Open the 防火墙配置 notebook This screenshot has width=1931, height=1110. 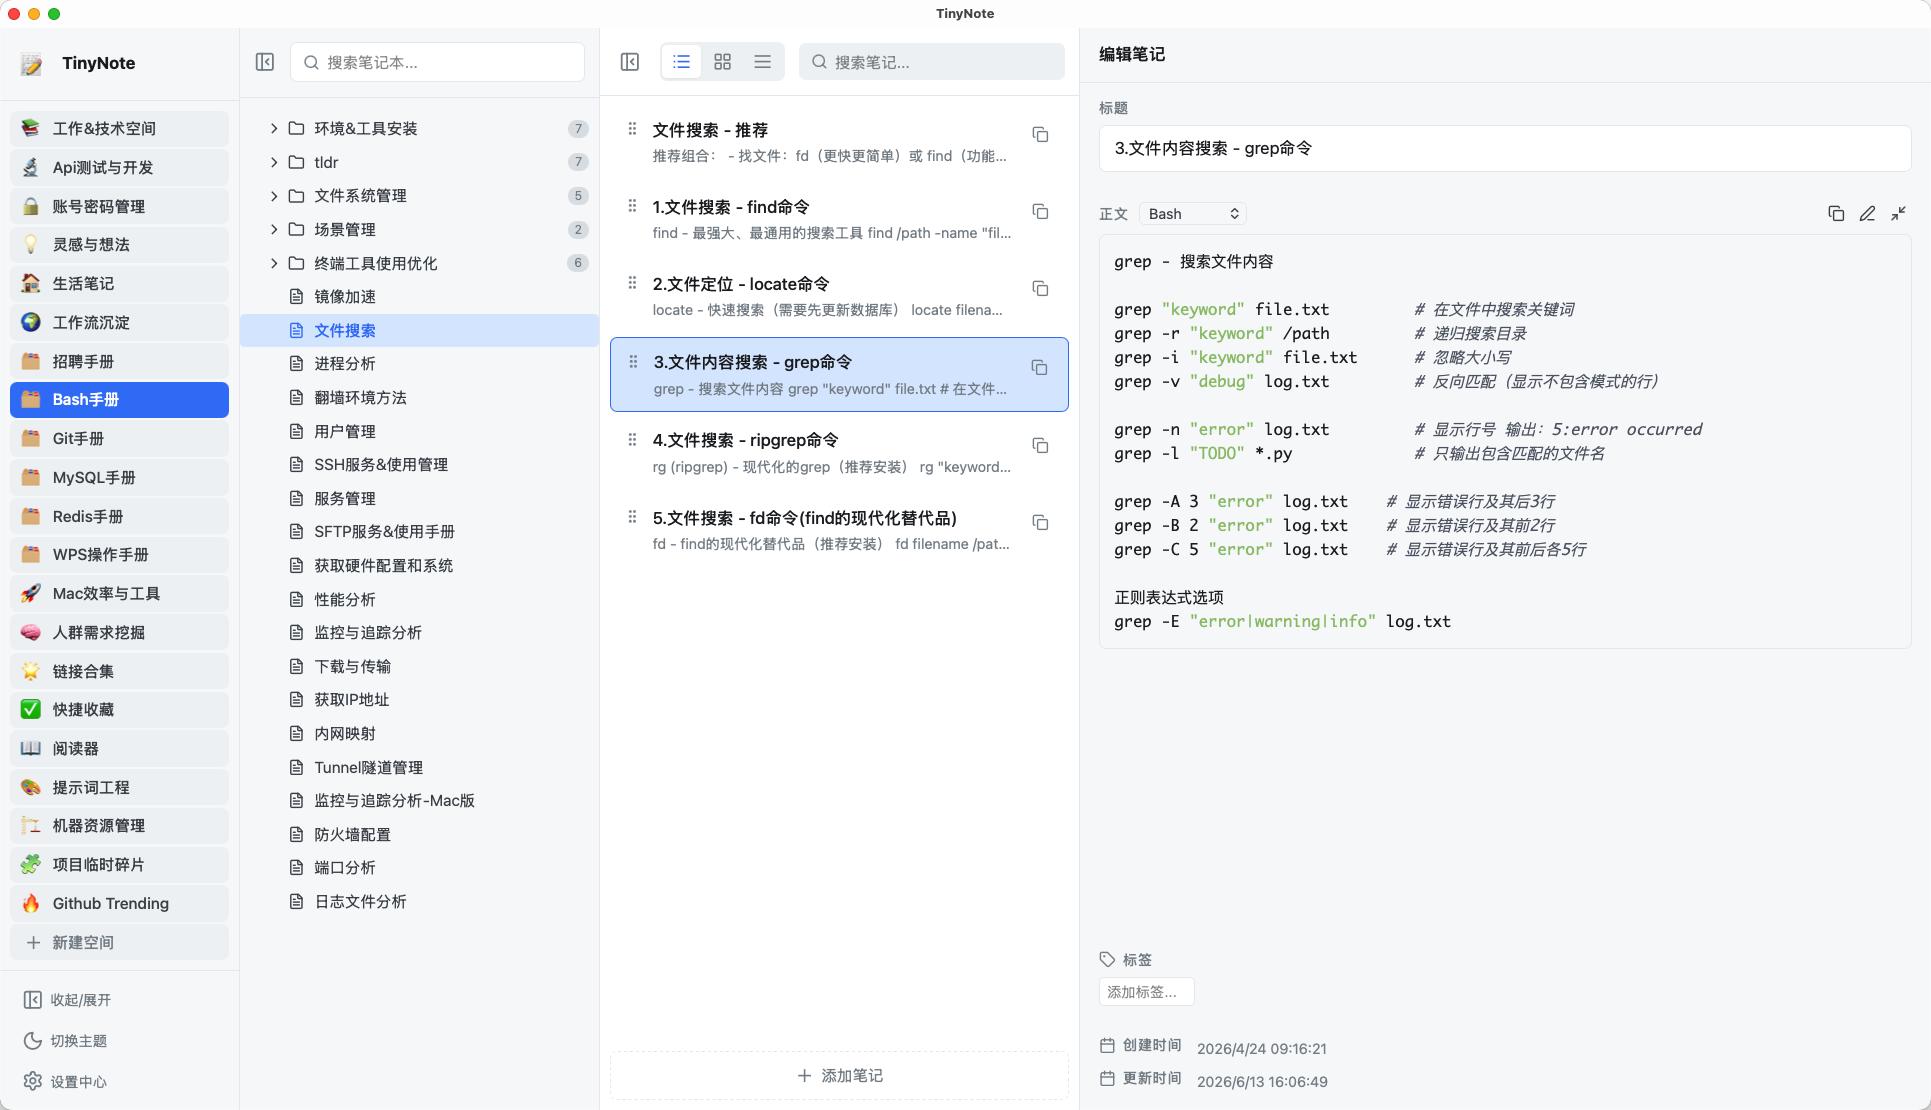(x=419, y=834)
